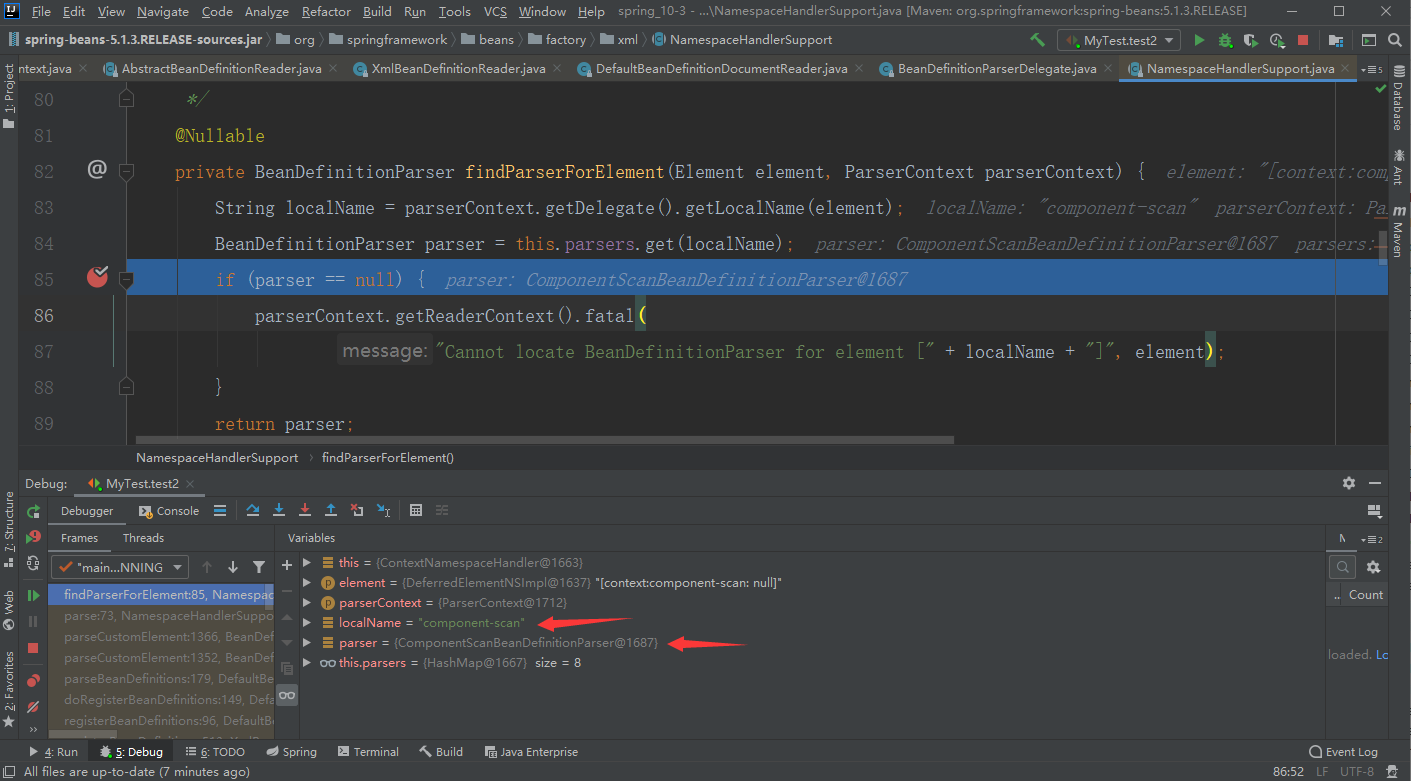Stop the running process in the top toolbar

point(1303,40)
